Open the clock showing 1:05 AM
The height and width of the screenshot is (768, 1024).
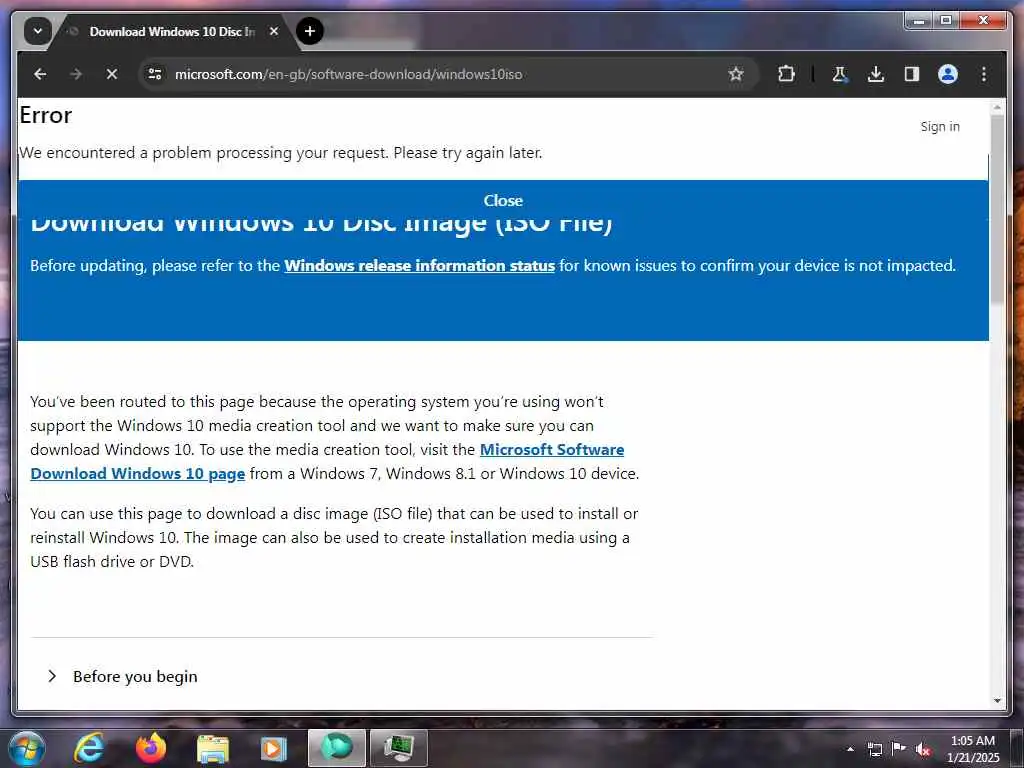(972, 749)
